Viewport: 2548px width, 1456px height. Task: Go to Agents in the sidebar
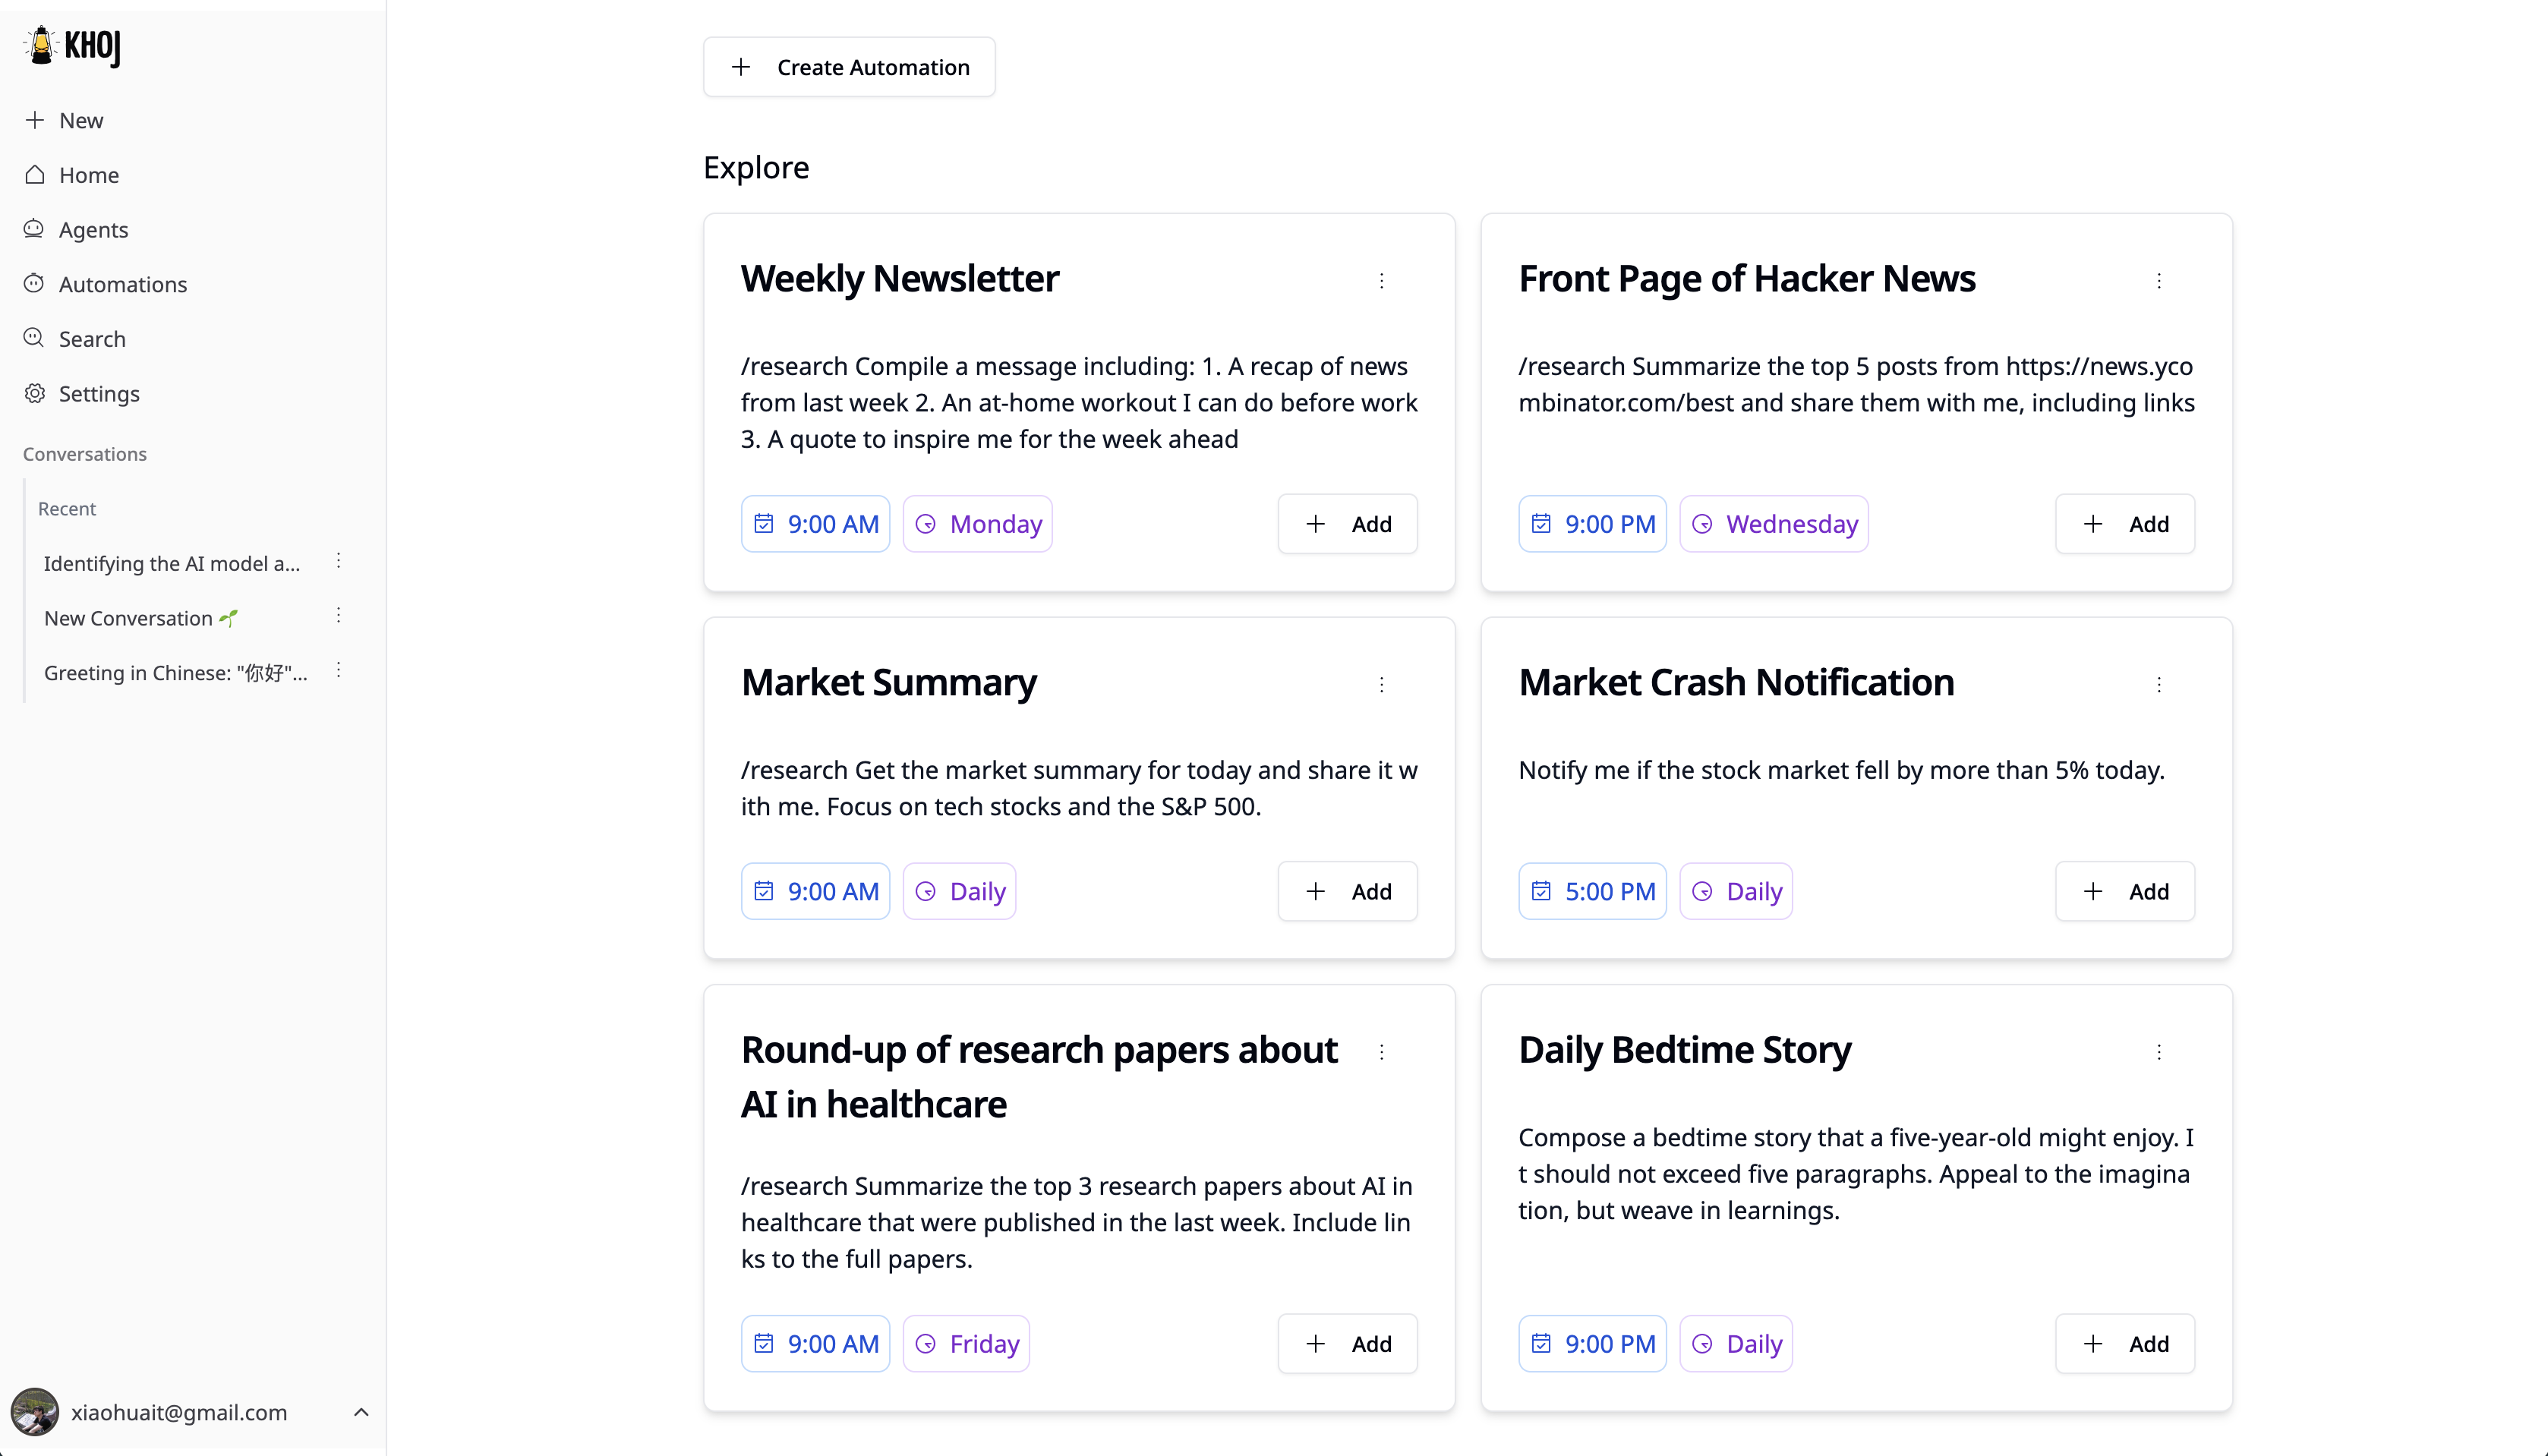pos(93,230)
